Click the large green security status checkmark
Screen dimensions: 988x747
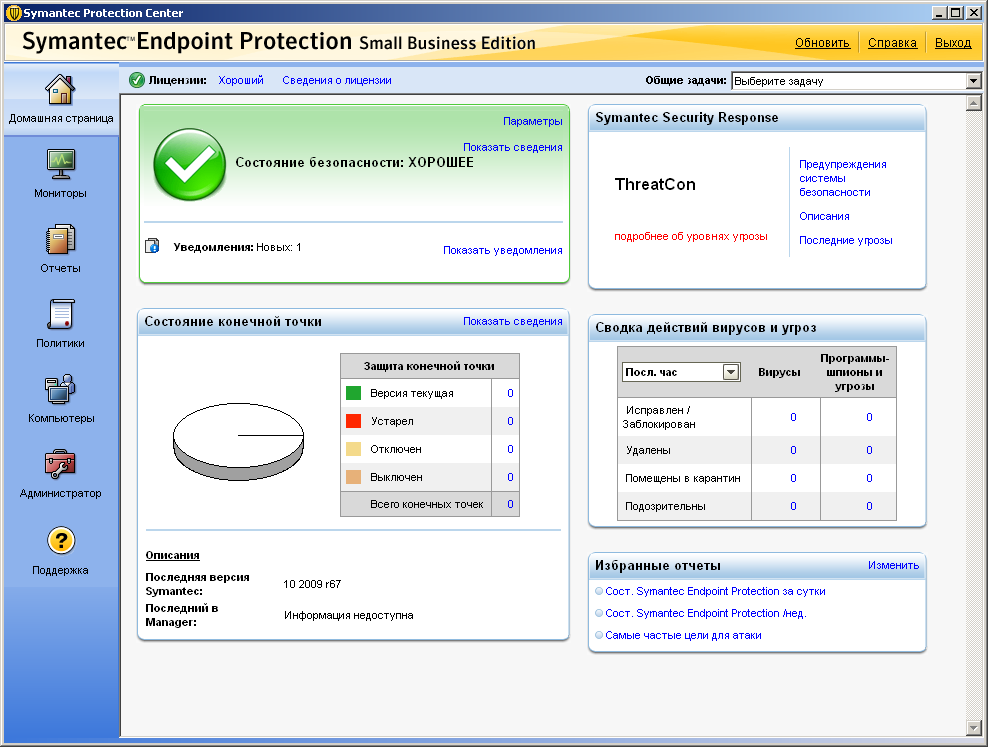tap(189, 165)
